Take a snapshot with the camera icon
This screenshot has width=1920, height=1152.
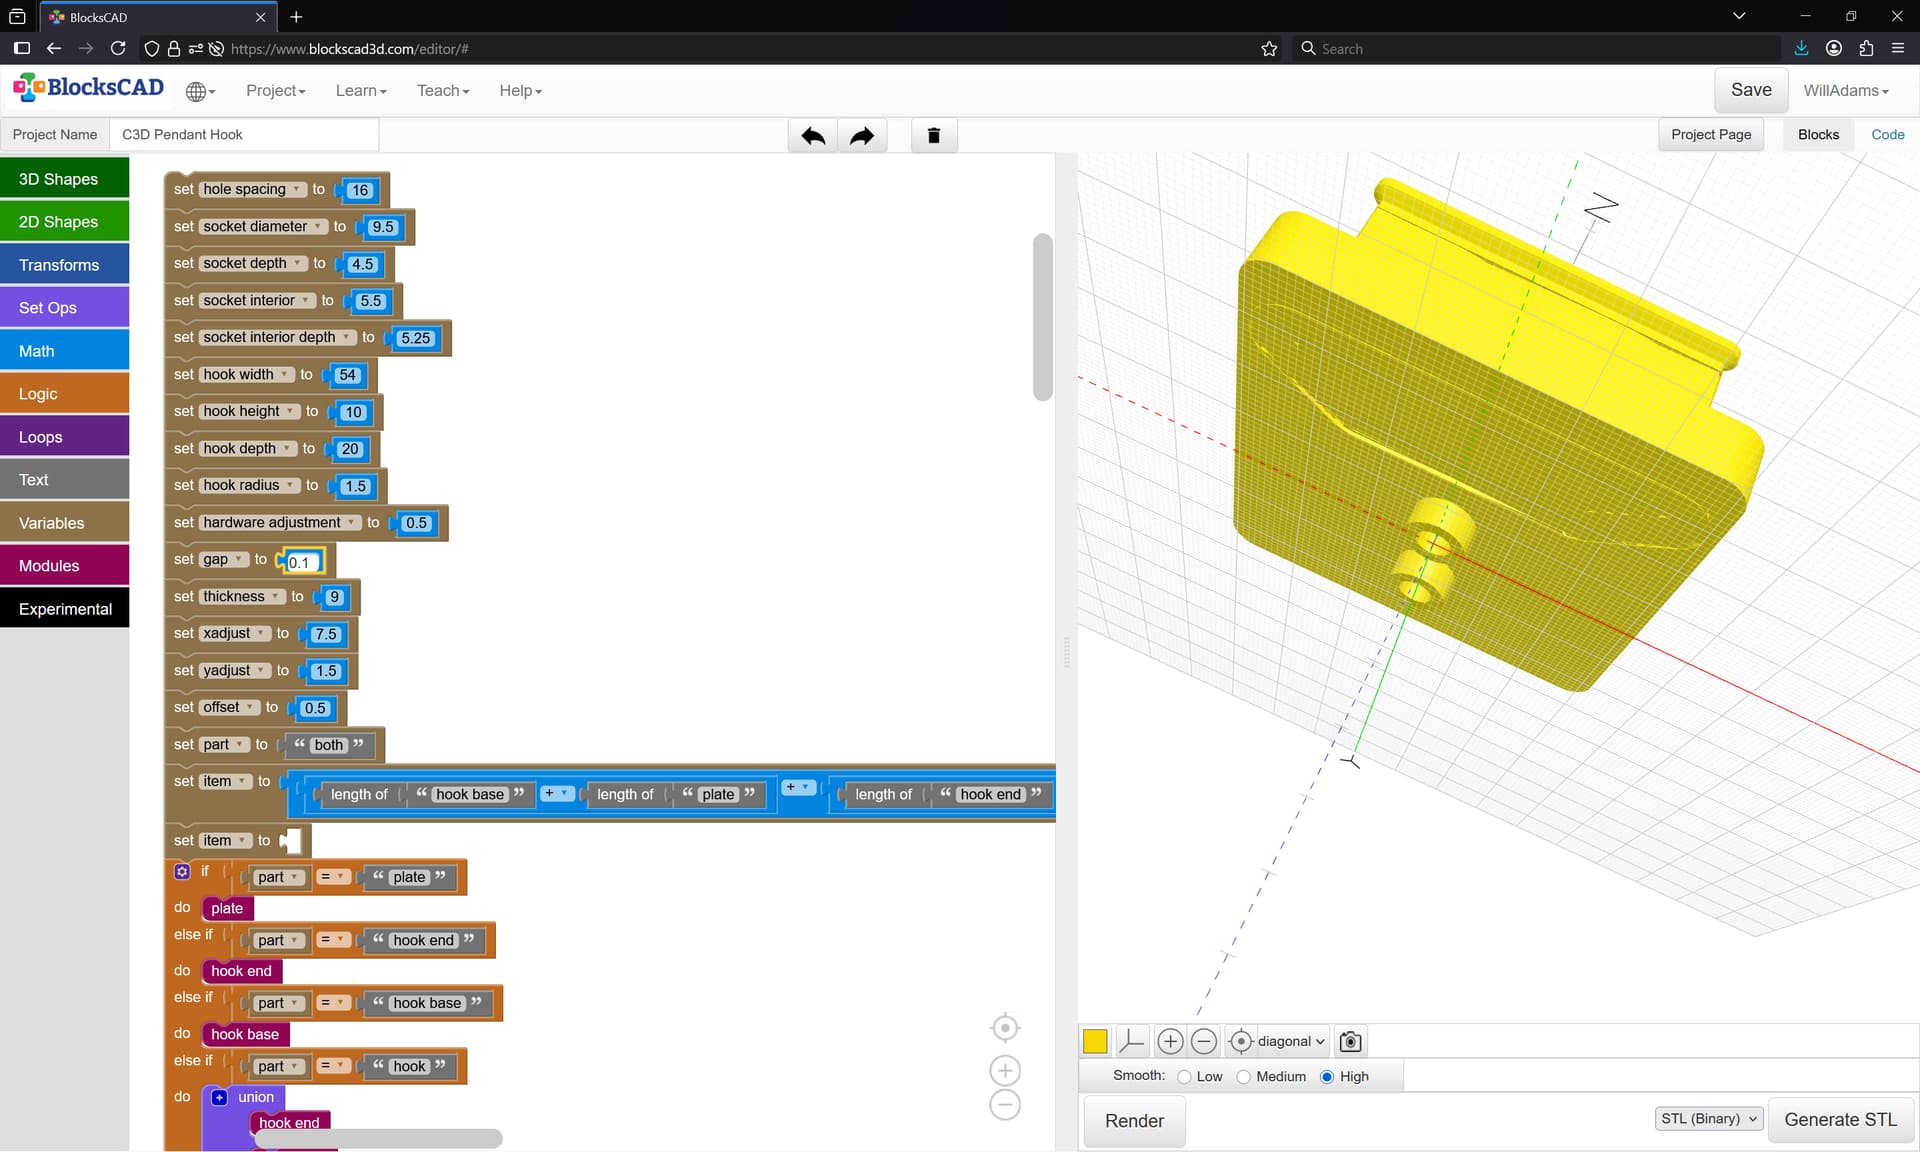(1350, 1041)
